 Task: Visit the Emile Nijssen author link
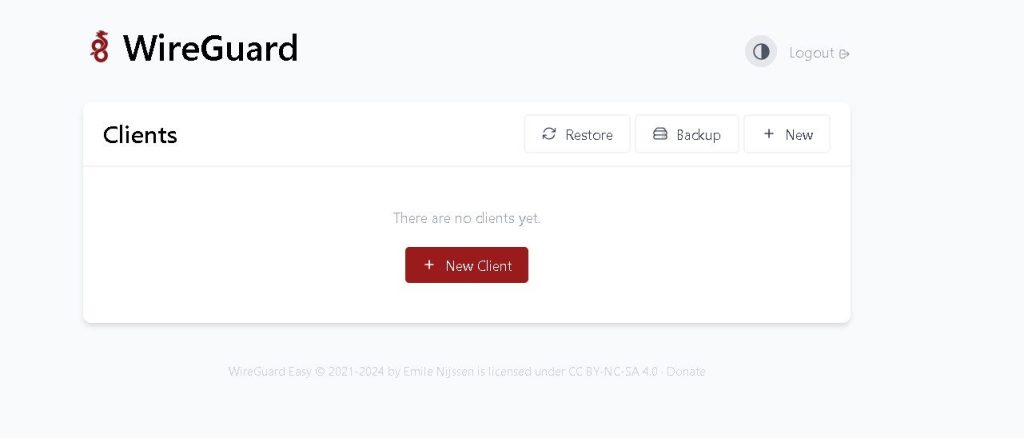point(438,371)
